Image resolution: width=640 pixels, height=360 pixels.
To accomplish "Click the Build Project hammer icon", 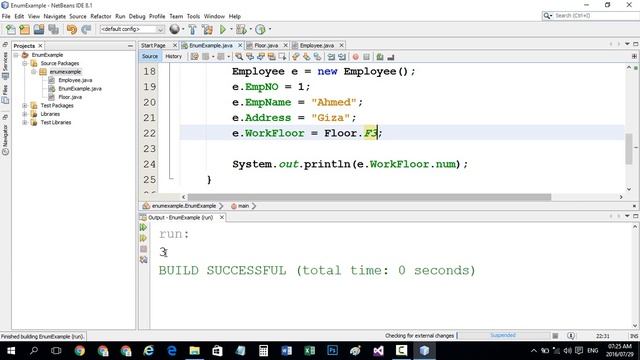I will coord(192,29).
